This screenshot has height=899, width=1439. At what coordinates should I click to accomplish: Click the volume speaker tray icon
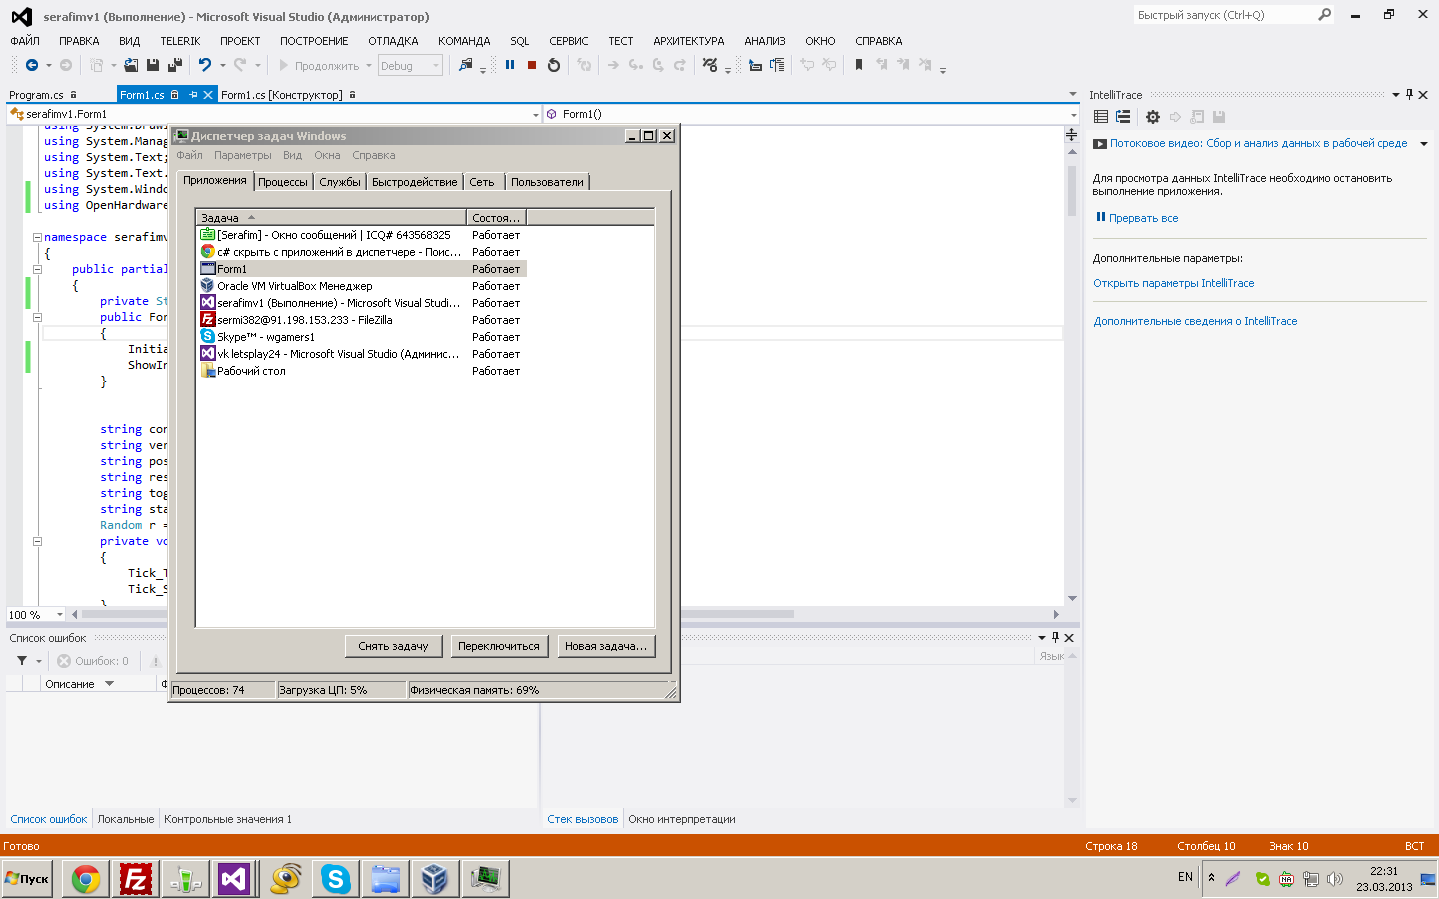pos(1335,879)
